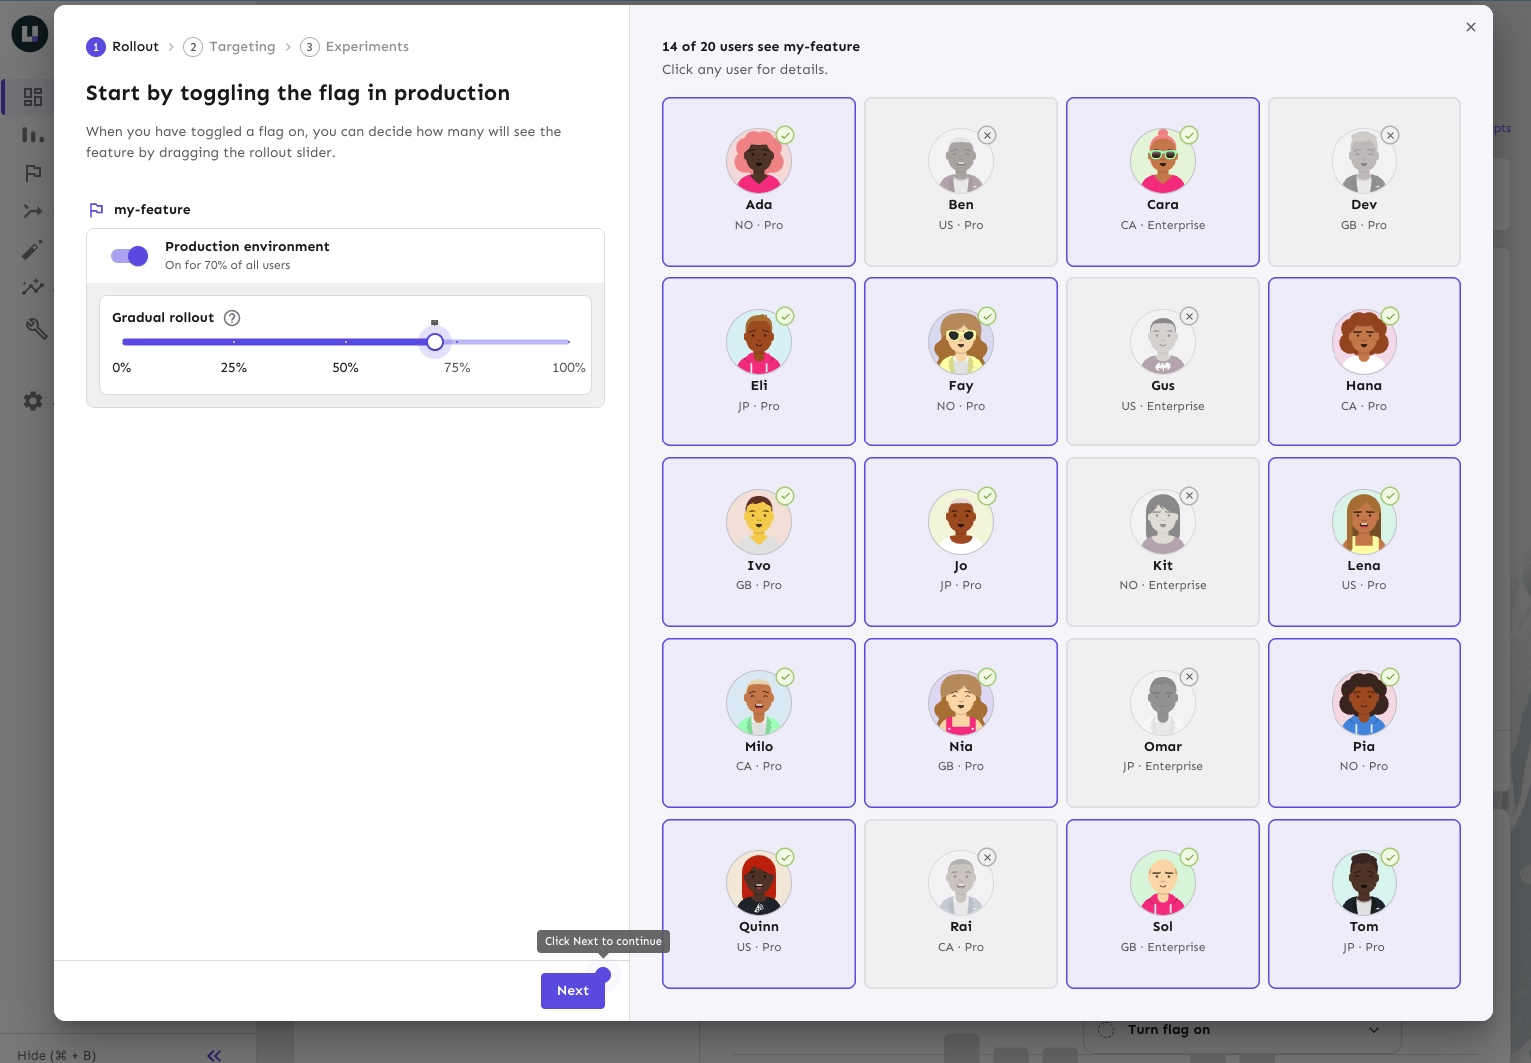
Task: Click the flag icon next to my-feature
Action: click(96, 210)
